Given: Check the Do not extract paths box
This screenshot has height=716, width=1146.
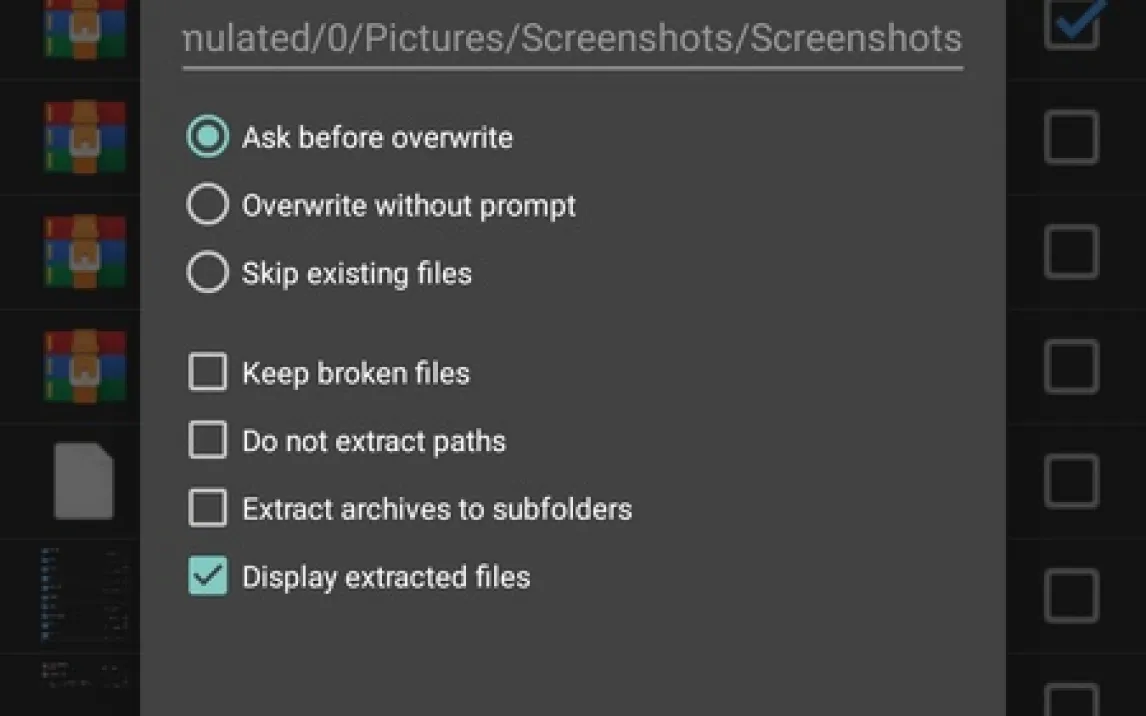Looking at the screenshot, I should [x=208, y=441].
